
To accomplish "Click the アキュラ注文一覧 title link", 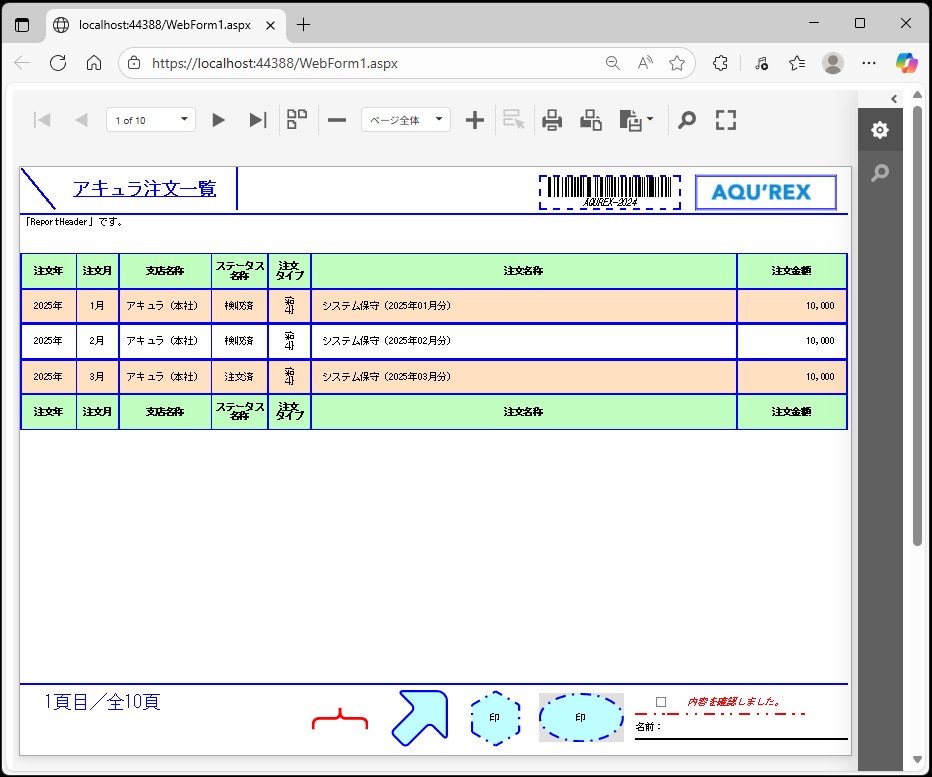I will [x=144, y=188].
